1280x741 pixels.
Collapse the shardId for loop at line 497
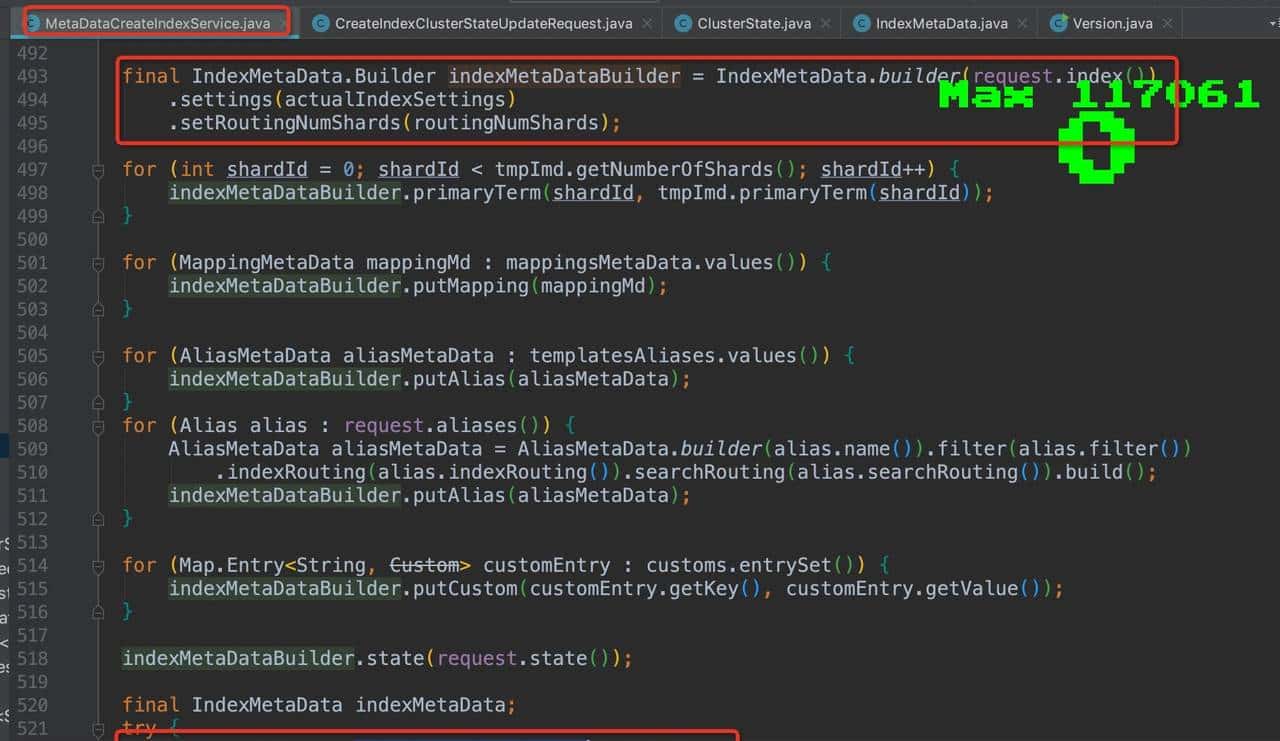pos(98,170)
